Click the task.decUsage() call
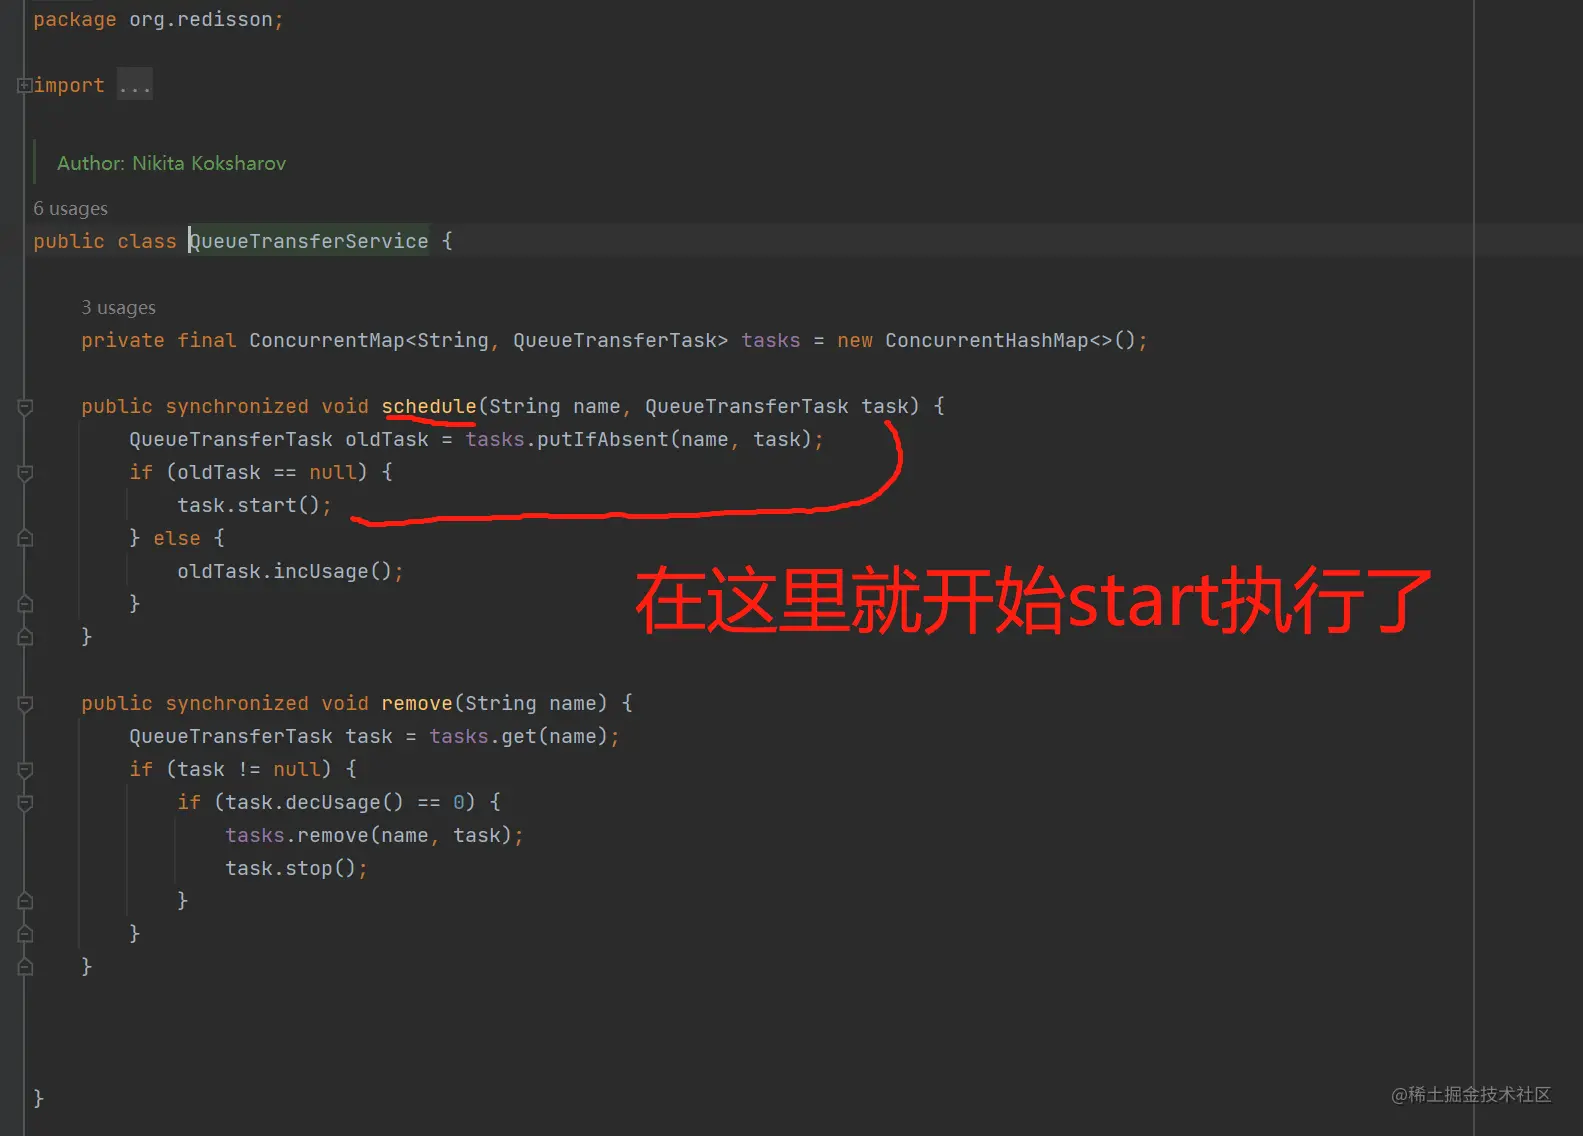1583x1136 pixels. pyautogui.click(x=314, y=802)
